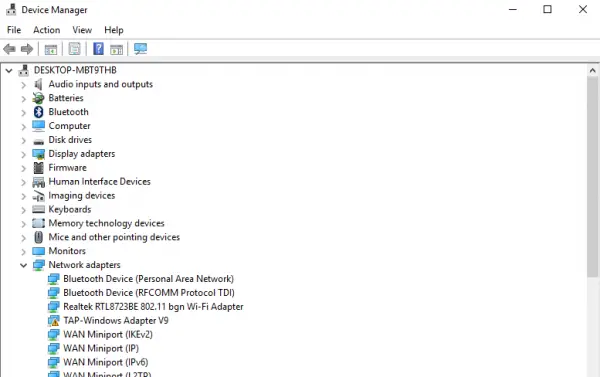Open the View menu
Viewport: 600px width, 377px height.
pyautogui.click(x=82, y=30)
